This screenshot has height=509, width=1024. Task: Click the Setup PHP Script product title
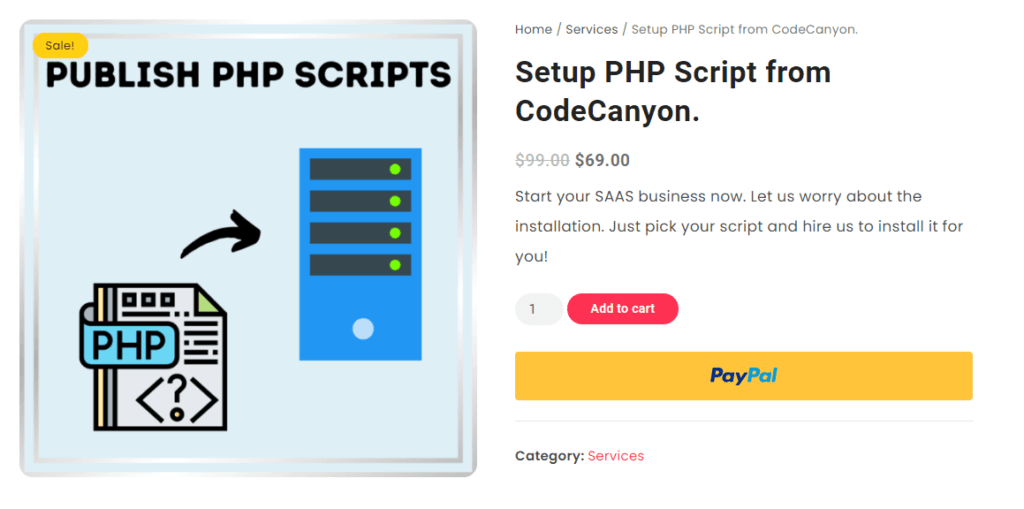pyautogui.click(x=672, y=91)
